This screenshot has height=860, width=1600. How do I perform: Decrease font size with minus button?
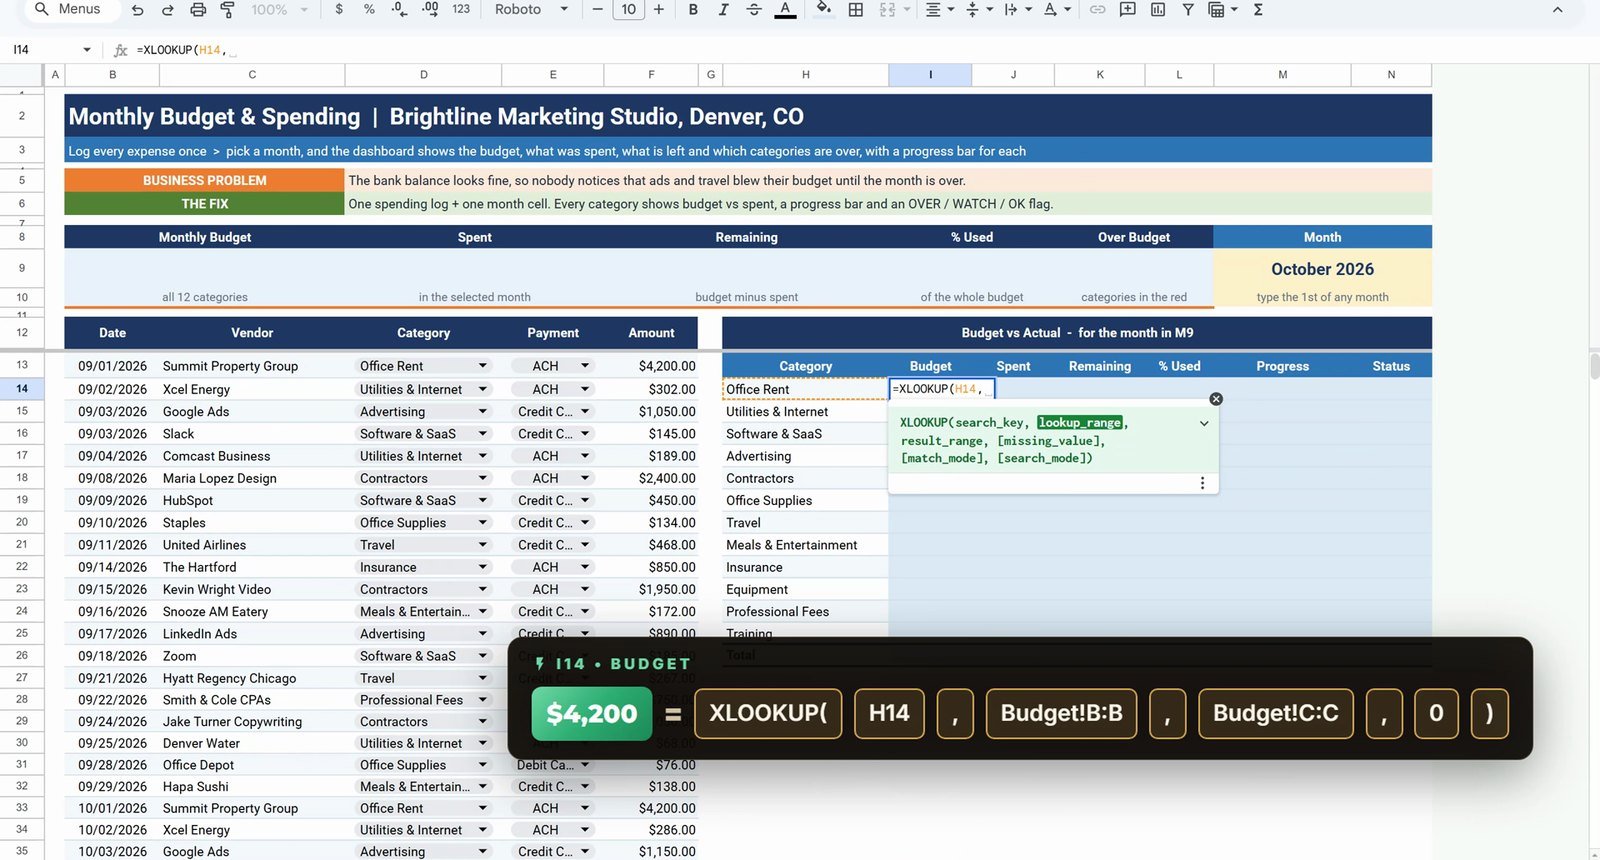coord(598,10)
